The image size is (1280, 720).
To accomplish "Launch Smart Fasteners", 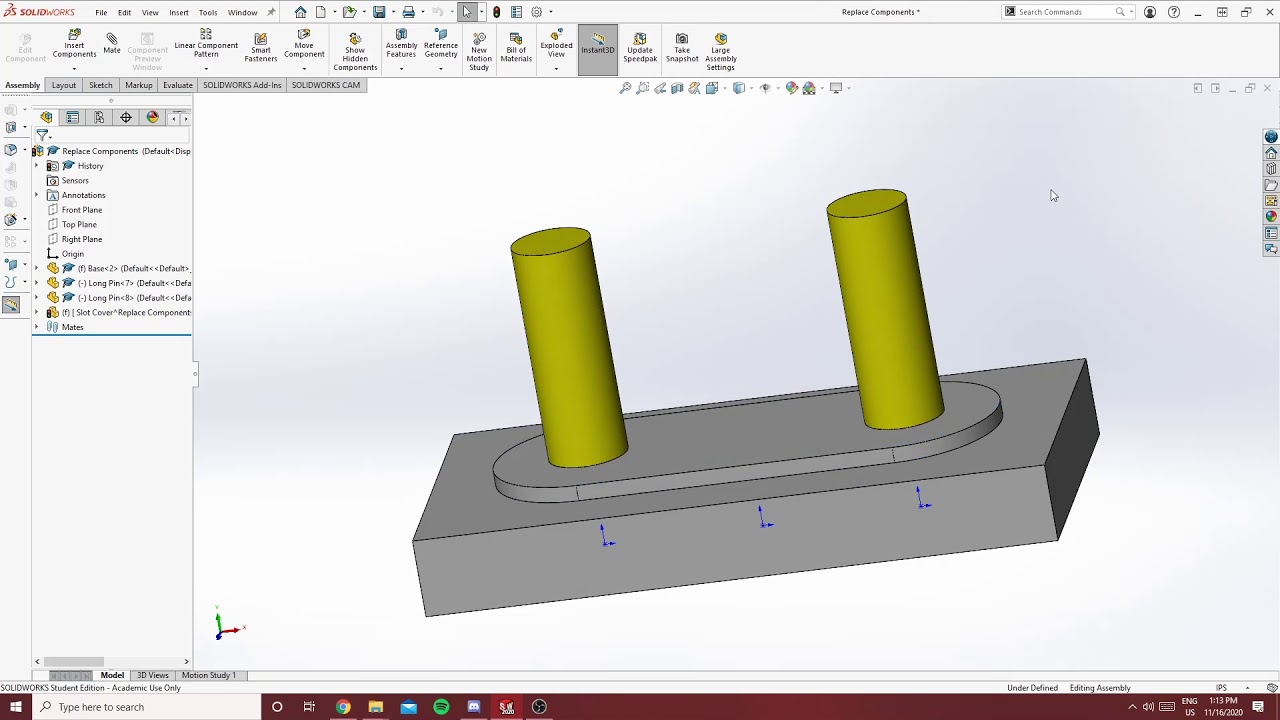I will pyautogui.click(x=261, y=48).
